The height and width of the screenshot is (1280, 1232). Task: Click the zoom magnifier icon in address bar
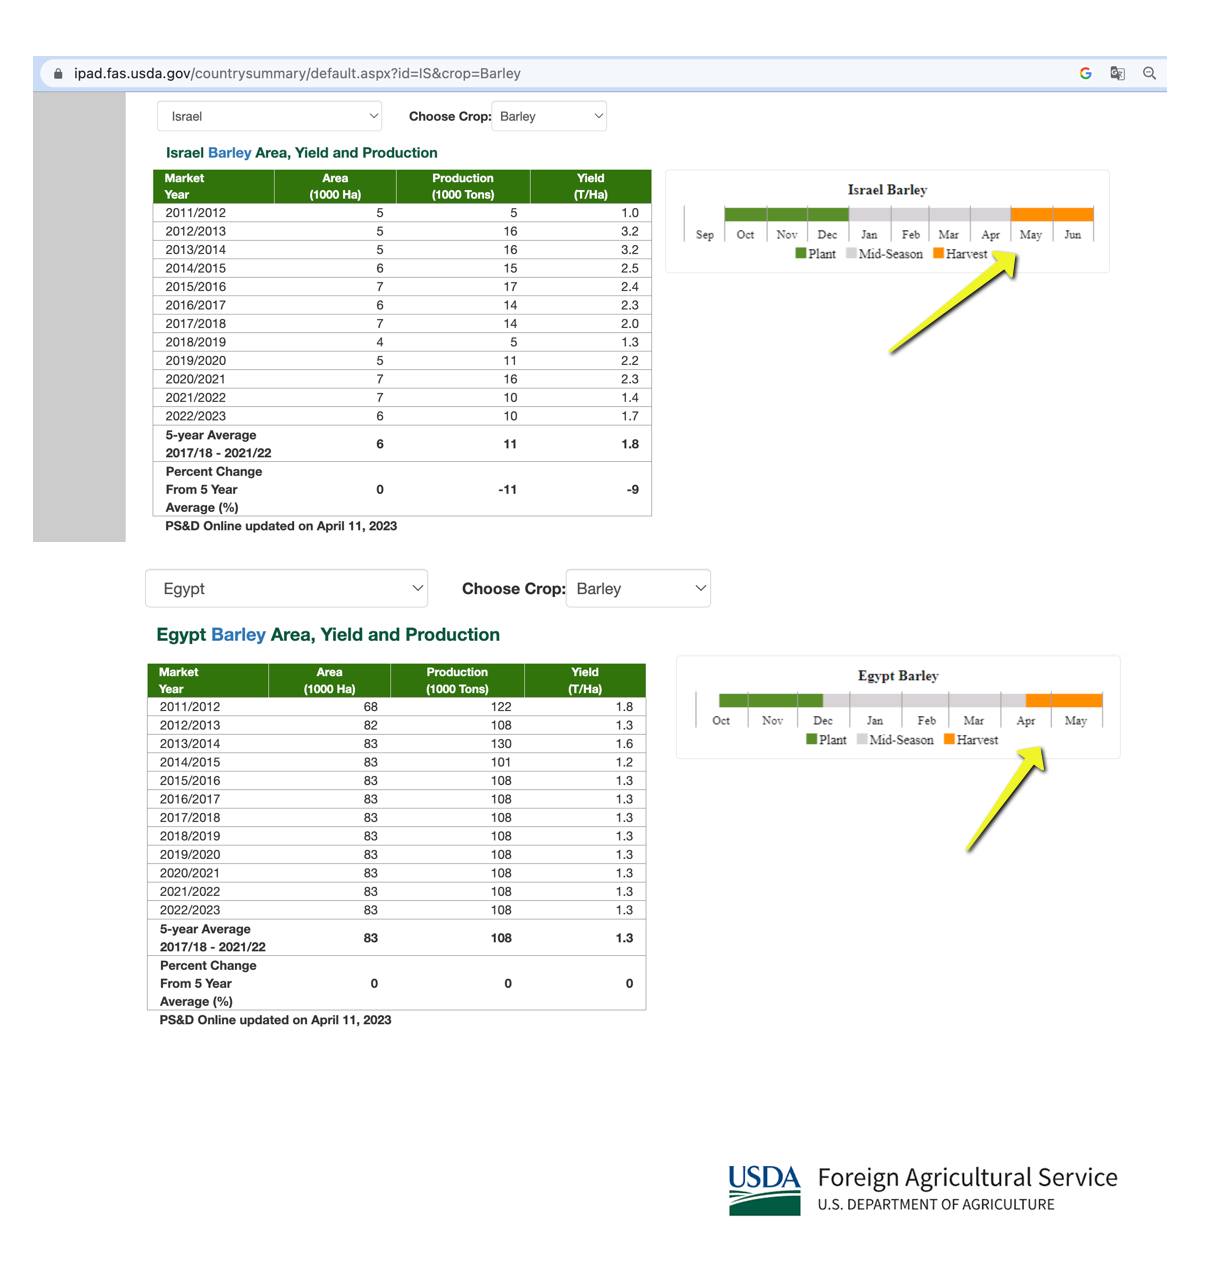(1149, 73)
